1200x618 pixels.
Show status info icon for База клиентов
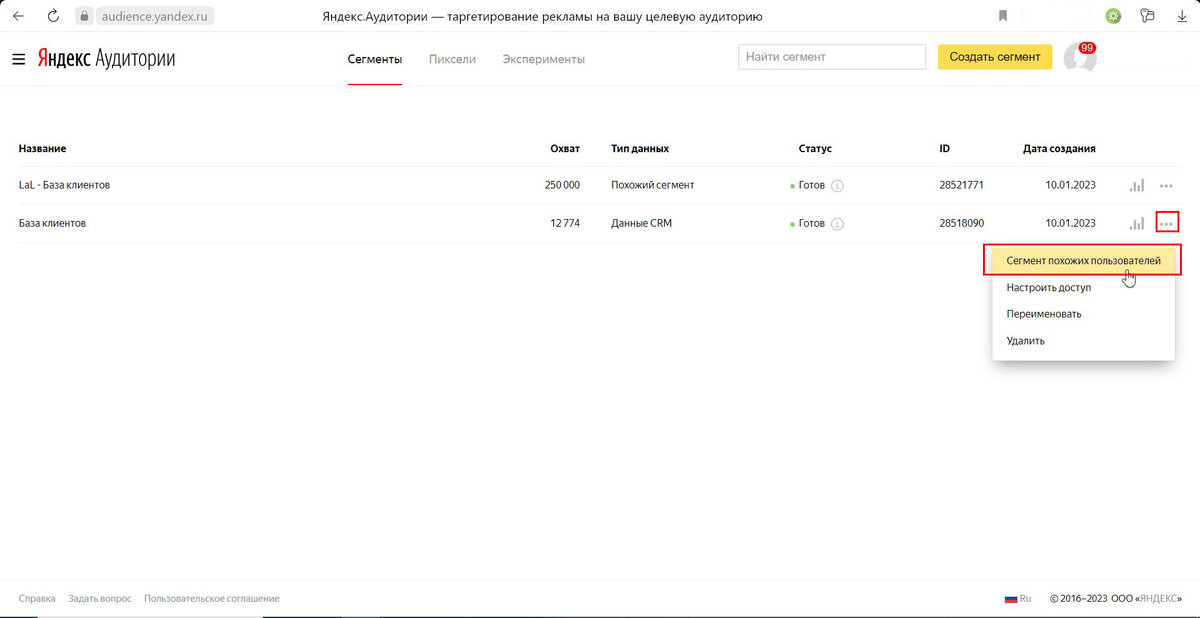click(x=838, y=224)
